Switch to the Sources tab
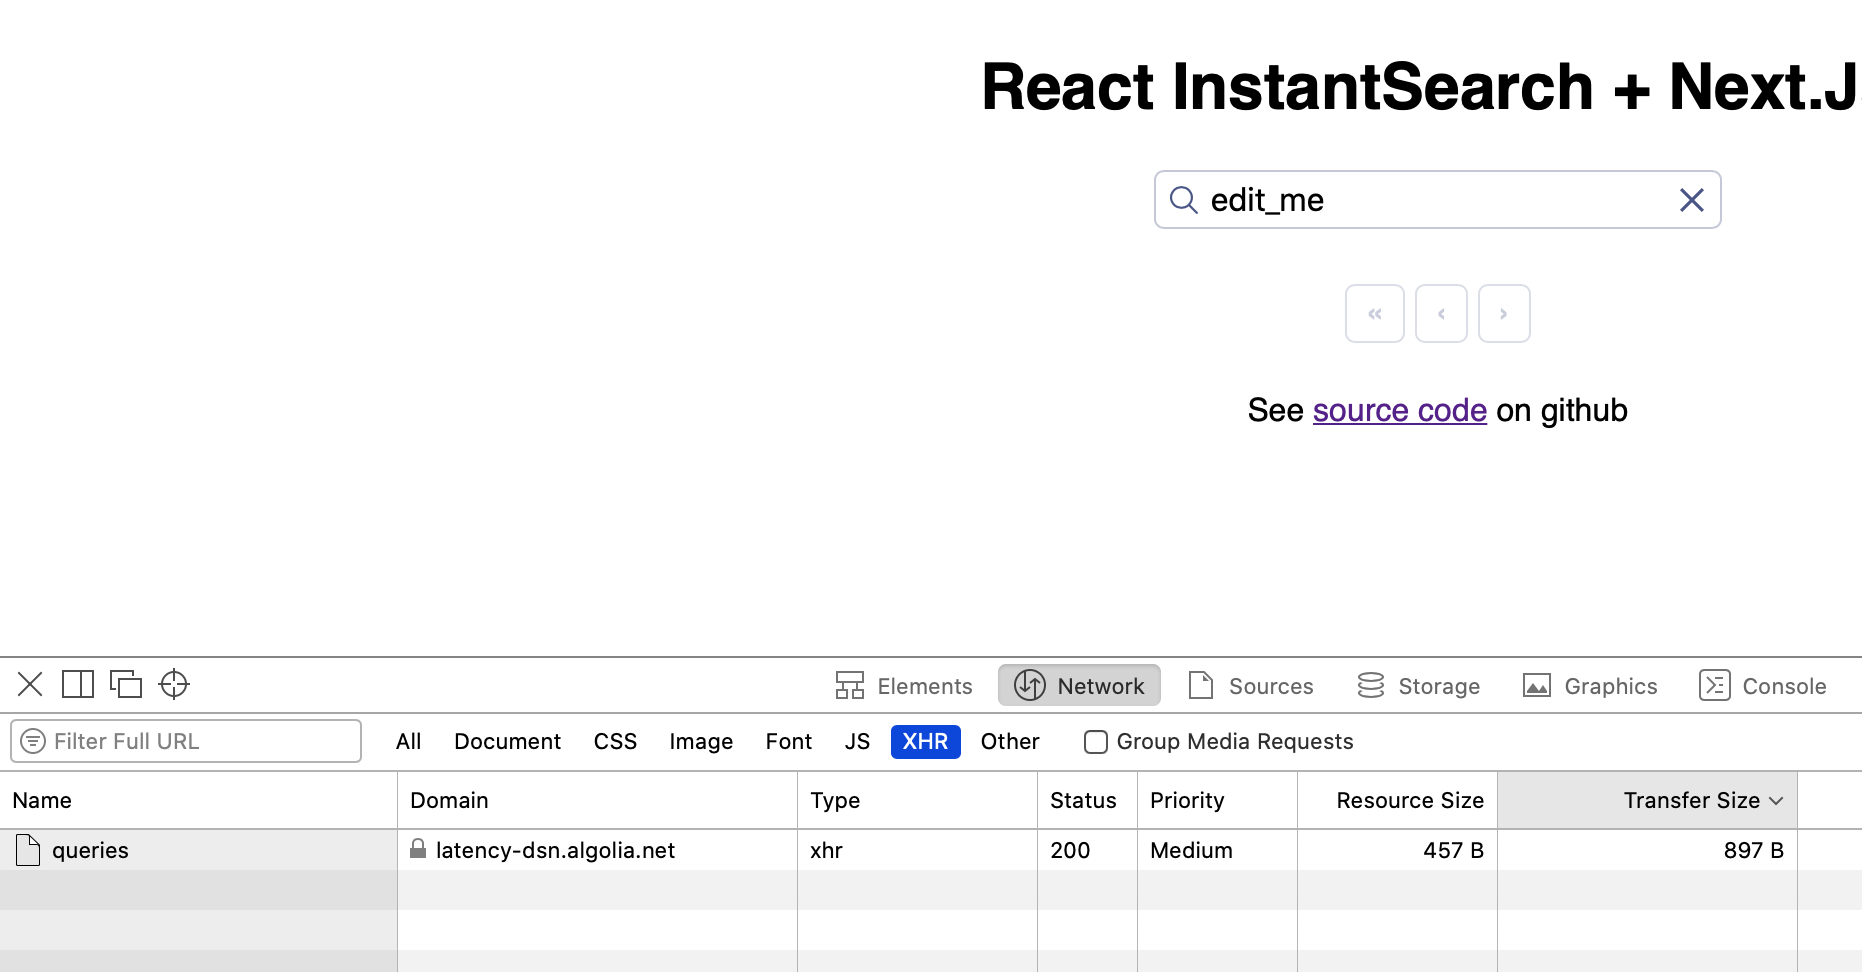 coord(1250,686)
